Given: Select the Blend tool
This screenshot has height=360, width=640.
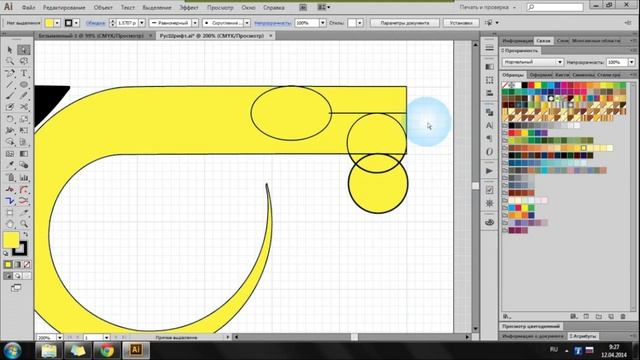Looking at the screenshot, I should (x=24, y=165).
